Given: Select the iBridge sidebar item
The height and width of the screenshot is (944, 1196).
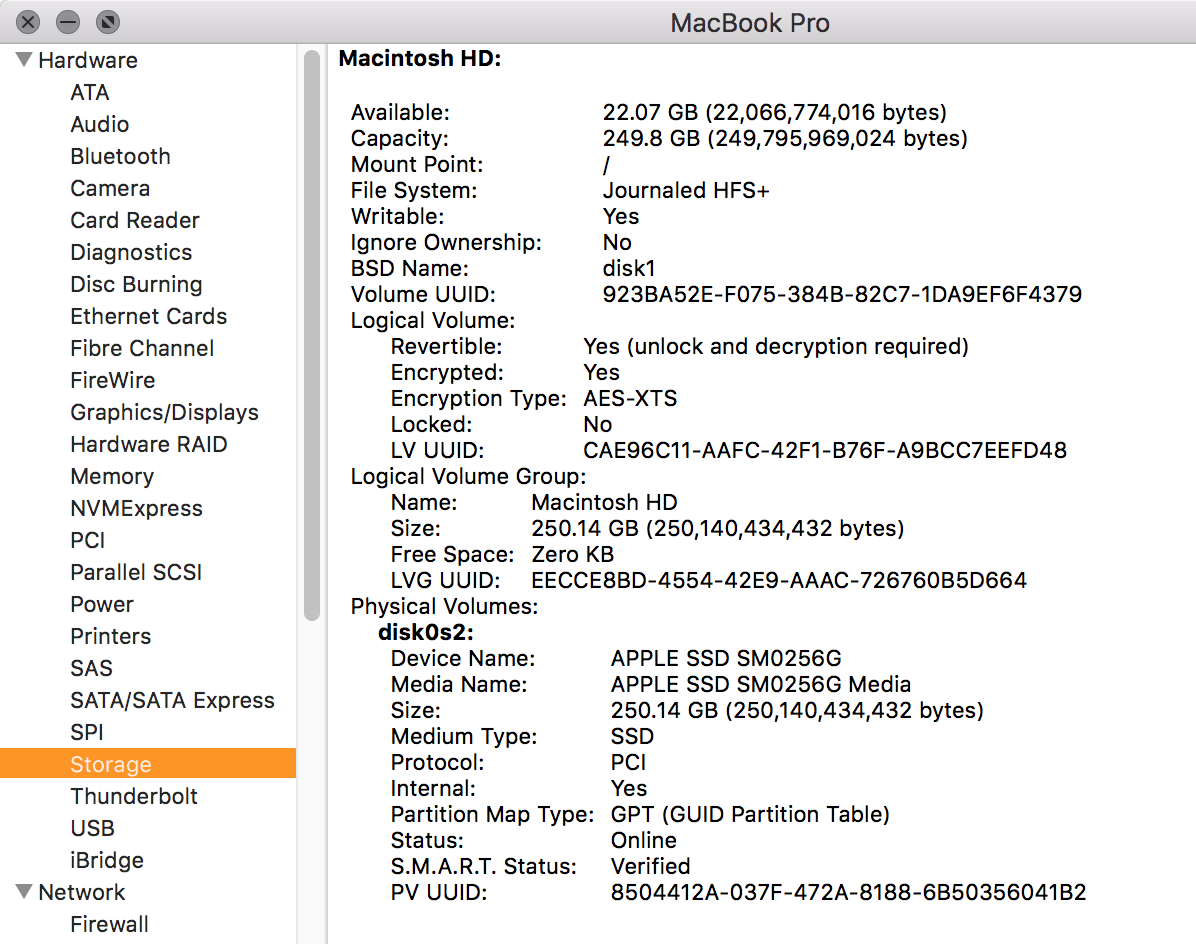Looking at the screenshot, I should (107, 860).
